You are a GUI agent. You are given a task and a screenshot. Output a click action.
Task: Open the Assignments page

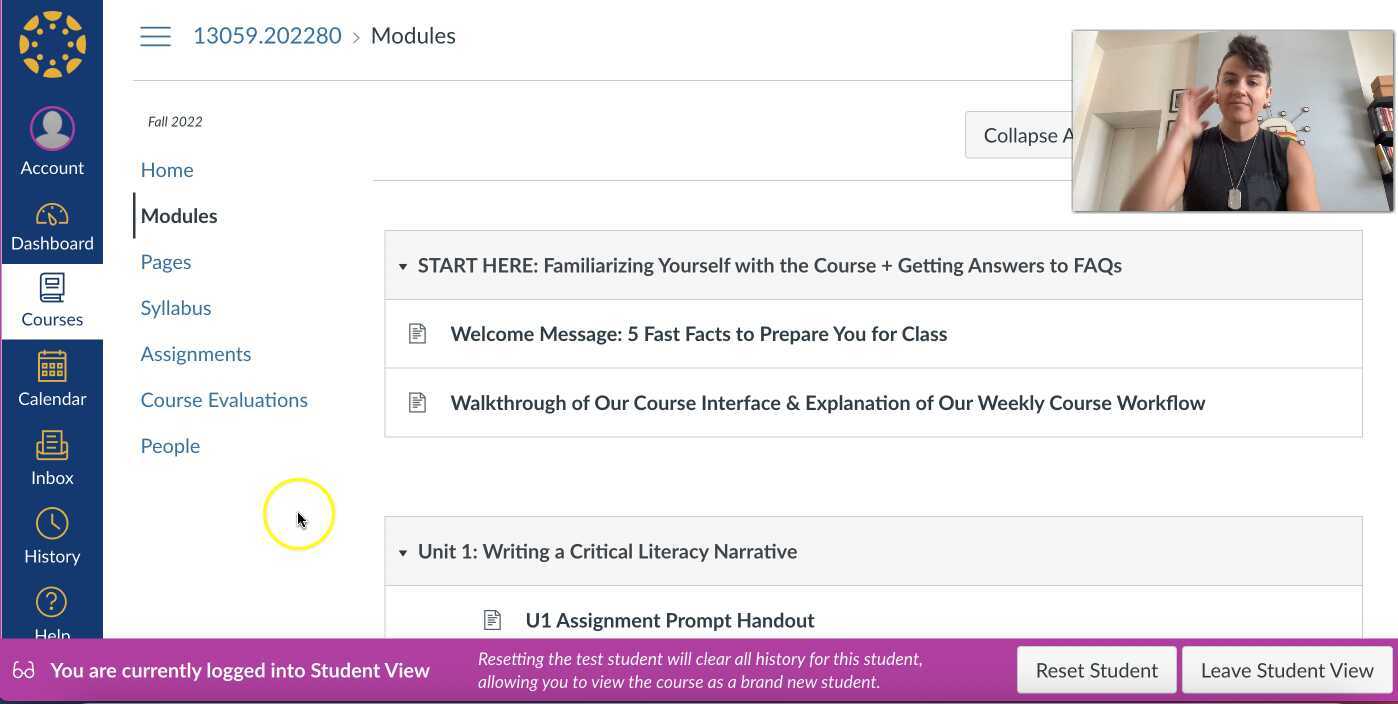tap(196, 353)
